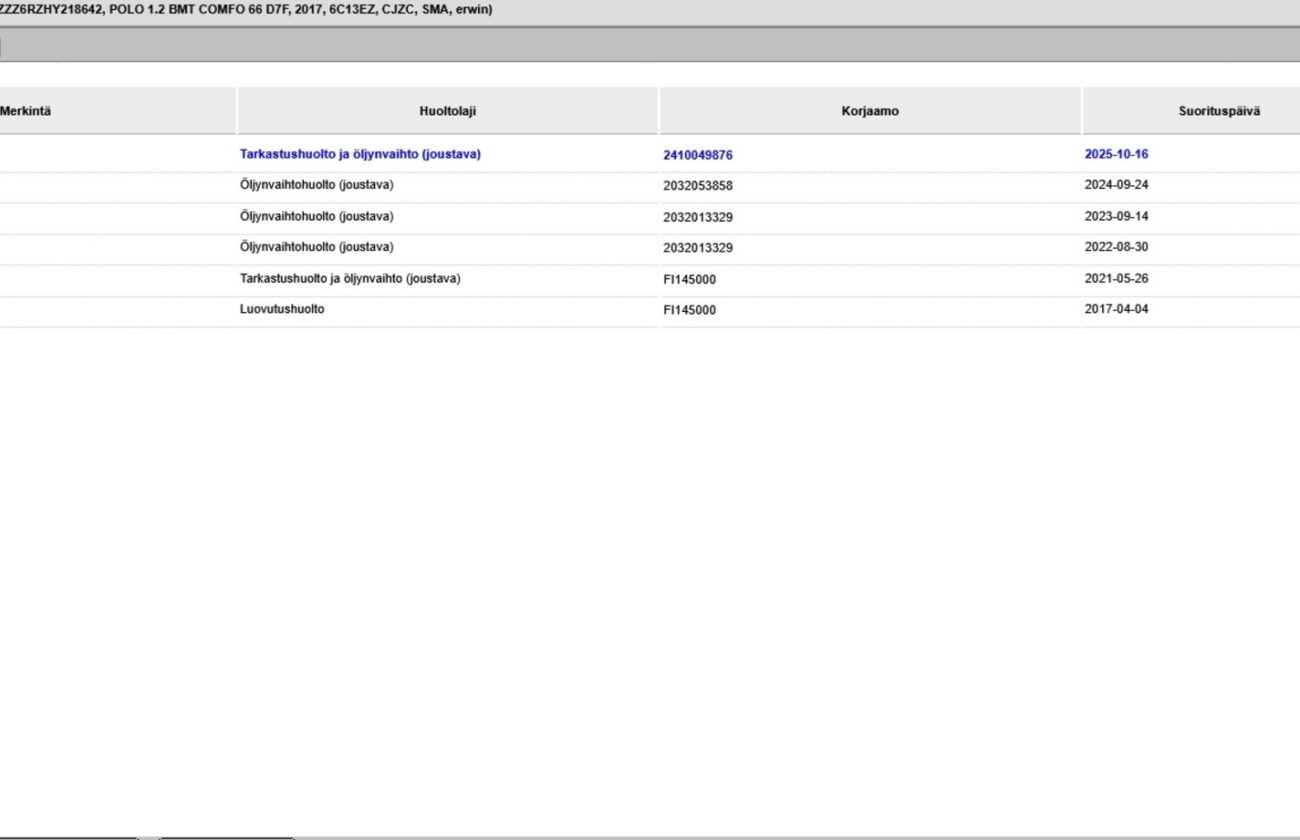The image size is (1300, 840).
Task: Select the date 2025-10-16
Action: (1116, 155)
